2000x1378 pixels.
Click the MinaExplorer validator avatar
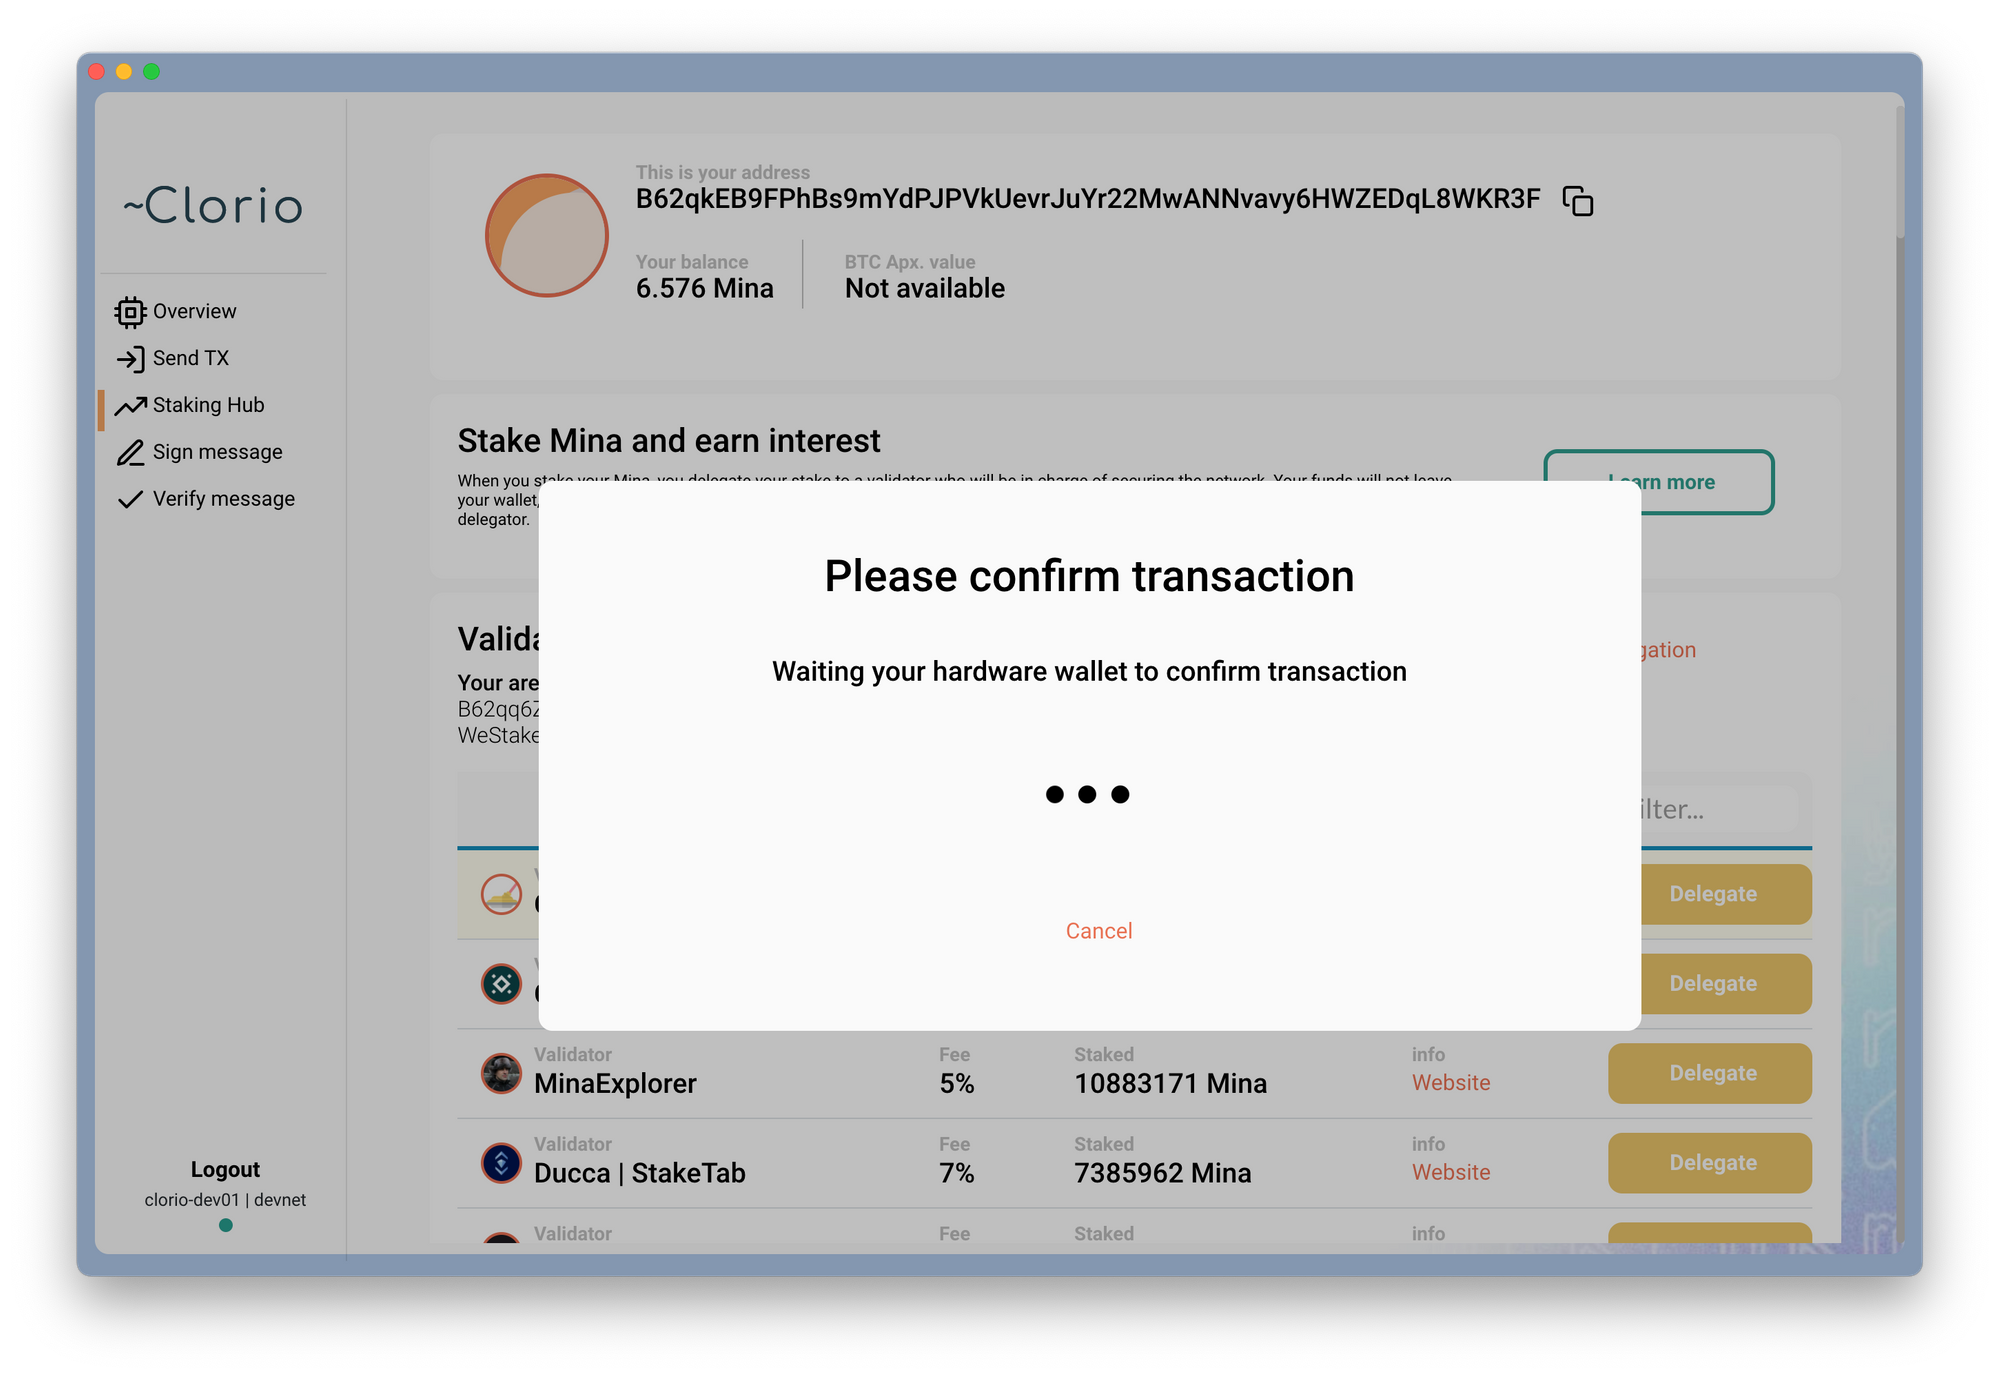click(x=501, y=1073)
